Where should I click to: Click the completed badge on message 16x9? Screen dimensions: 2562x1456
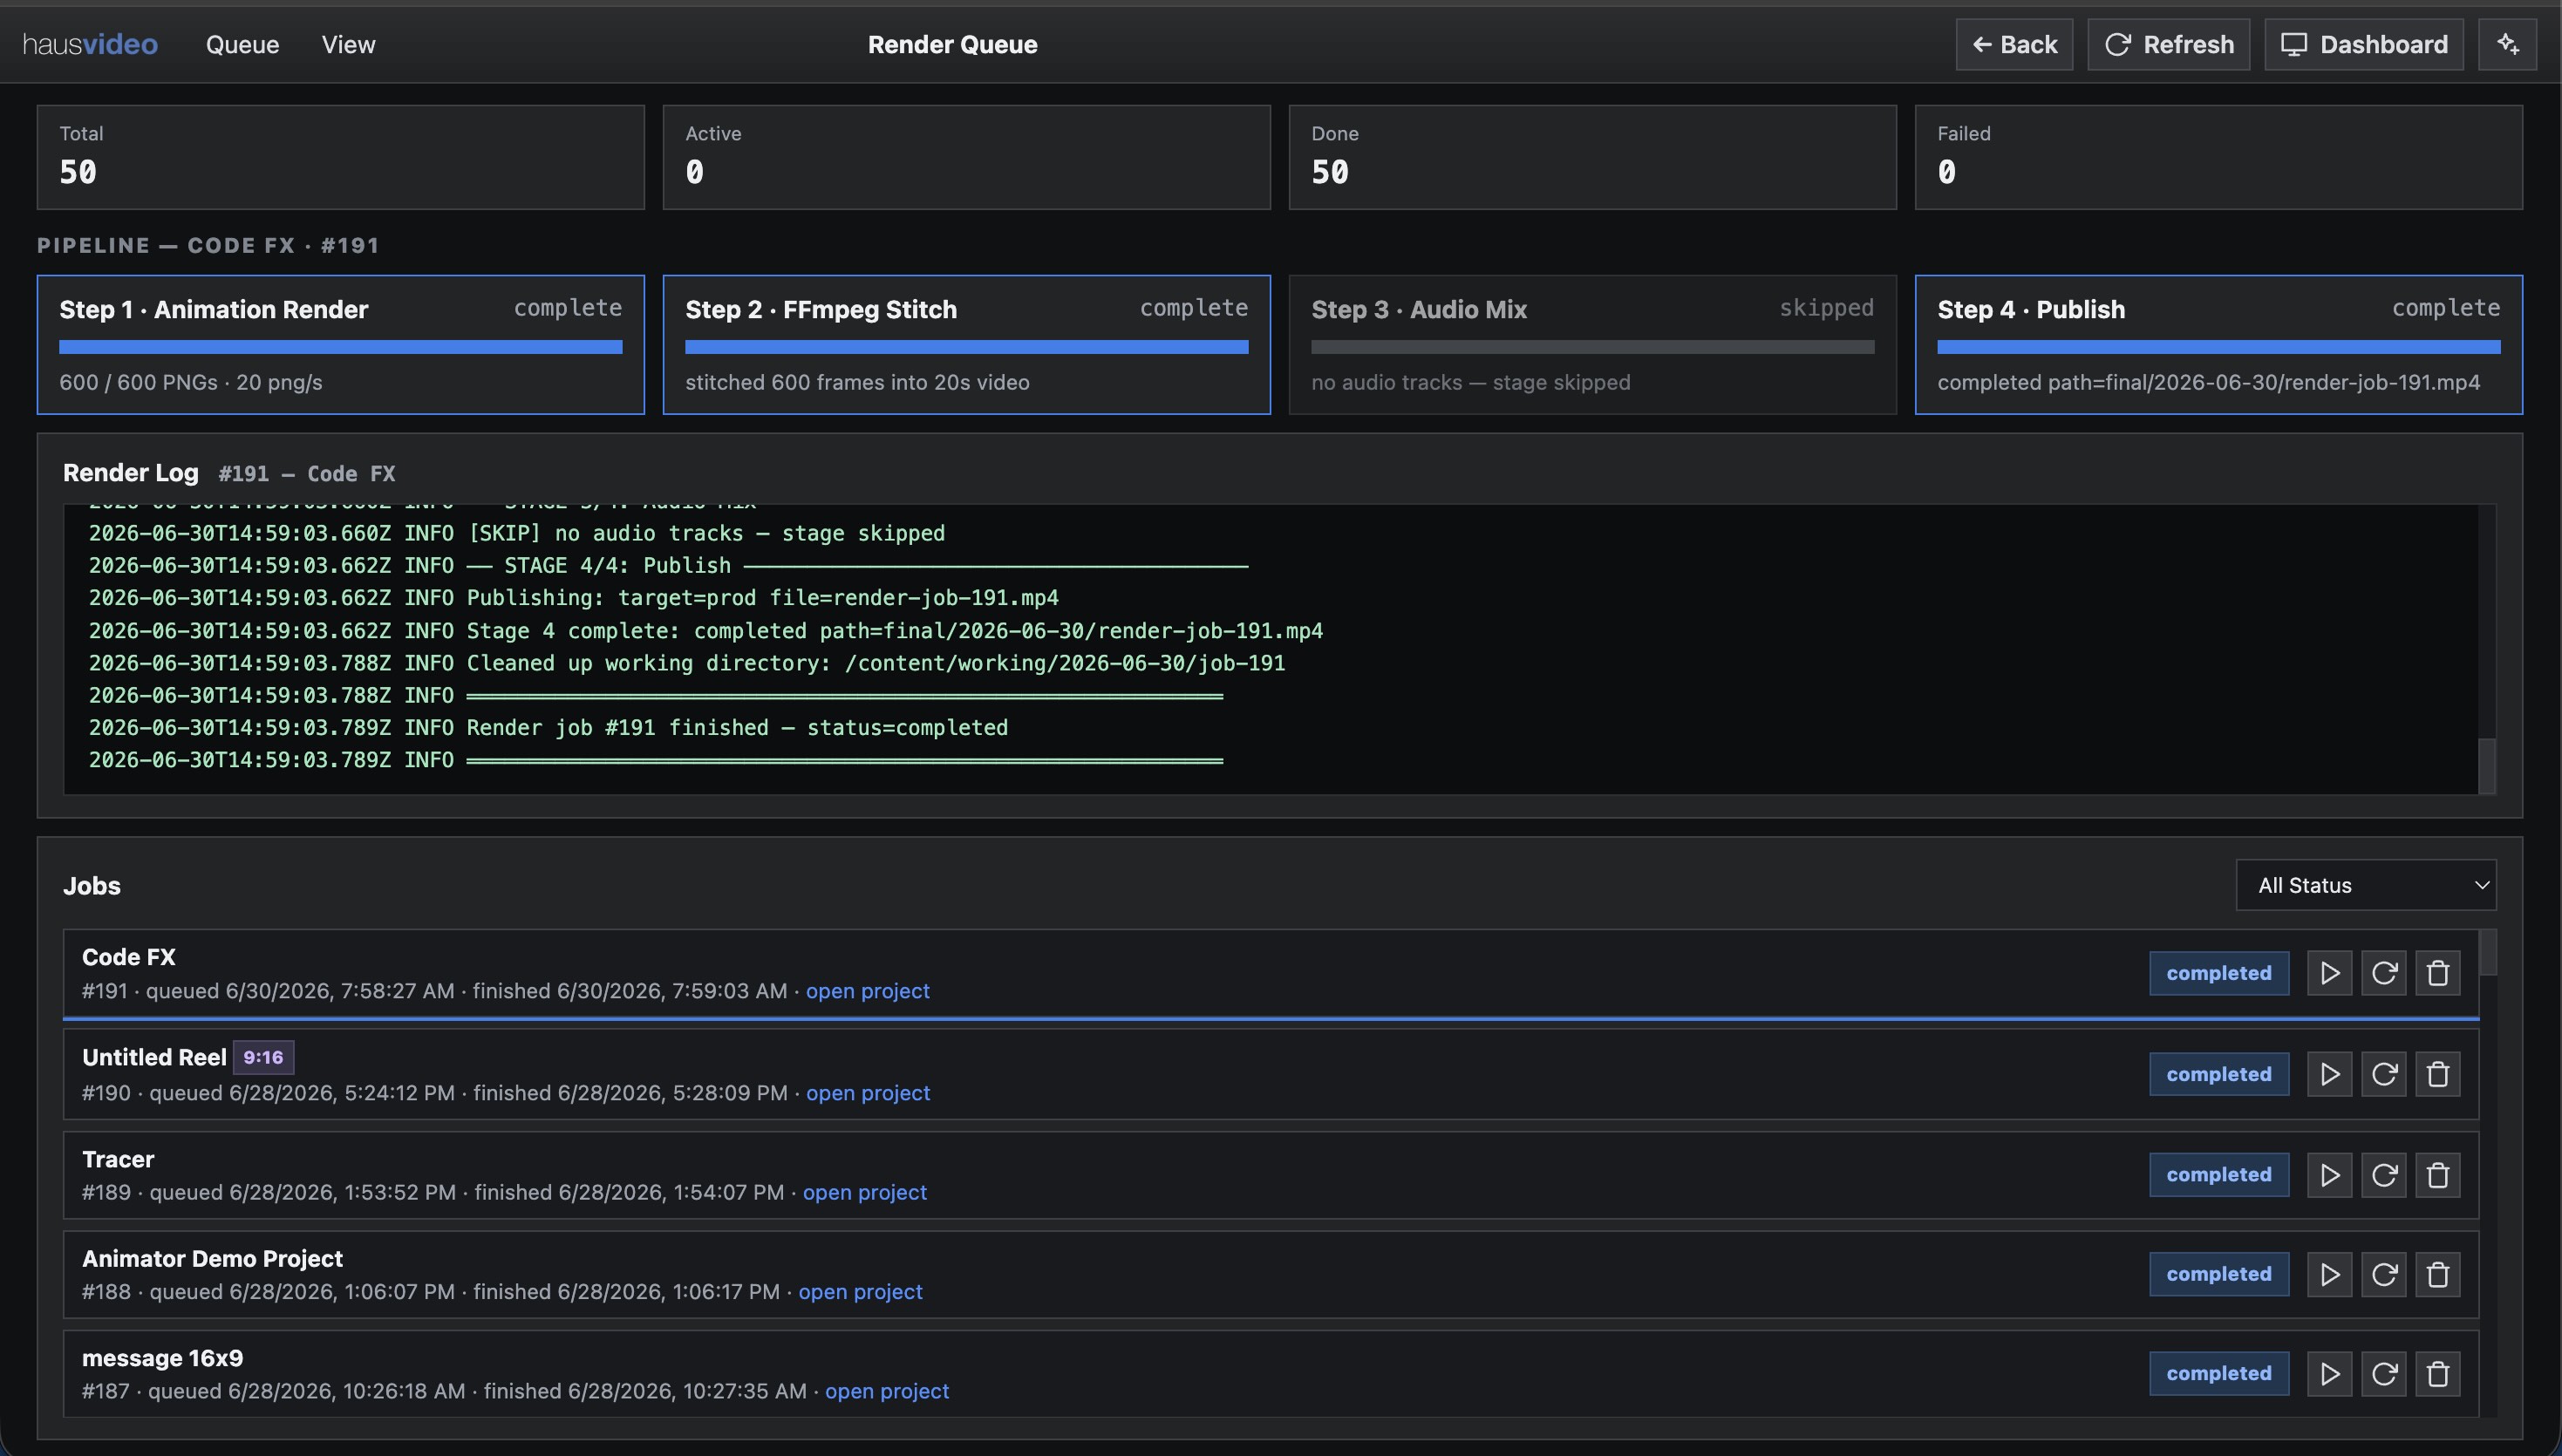coord(2219,1374)
